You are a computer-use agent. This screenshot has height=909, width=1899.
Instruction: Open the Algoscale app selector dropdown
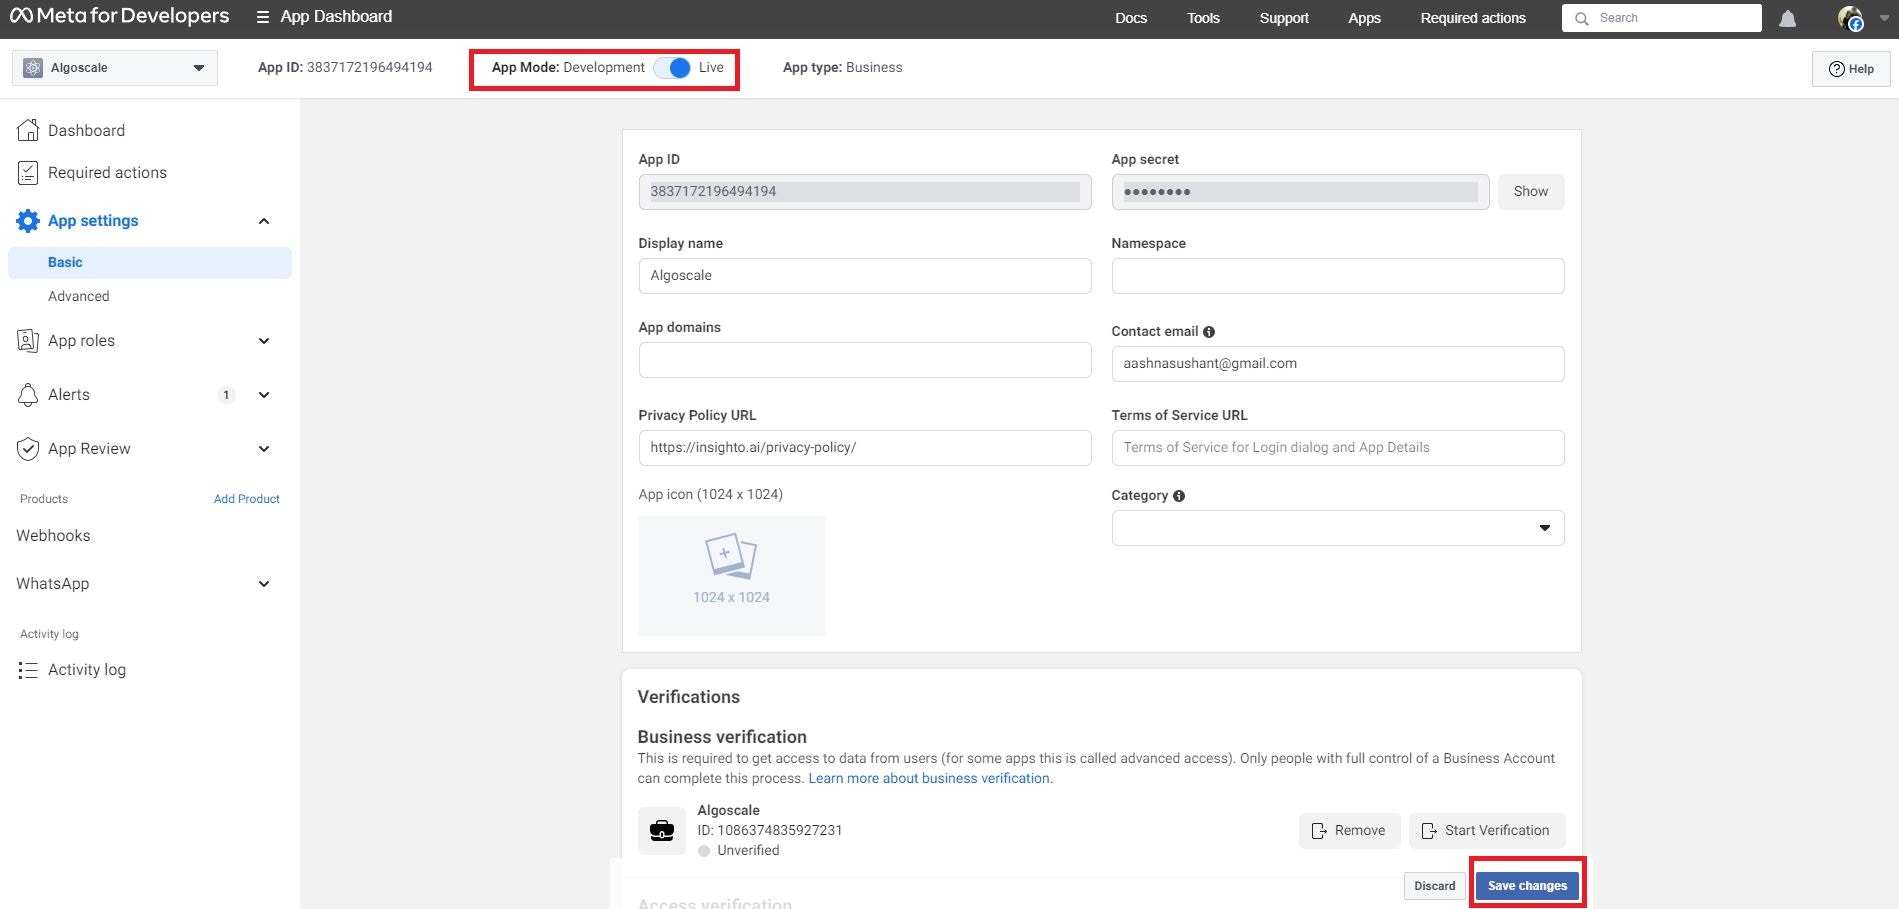(x=115, y=68)
